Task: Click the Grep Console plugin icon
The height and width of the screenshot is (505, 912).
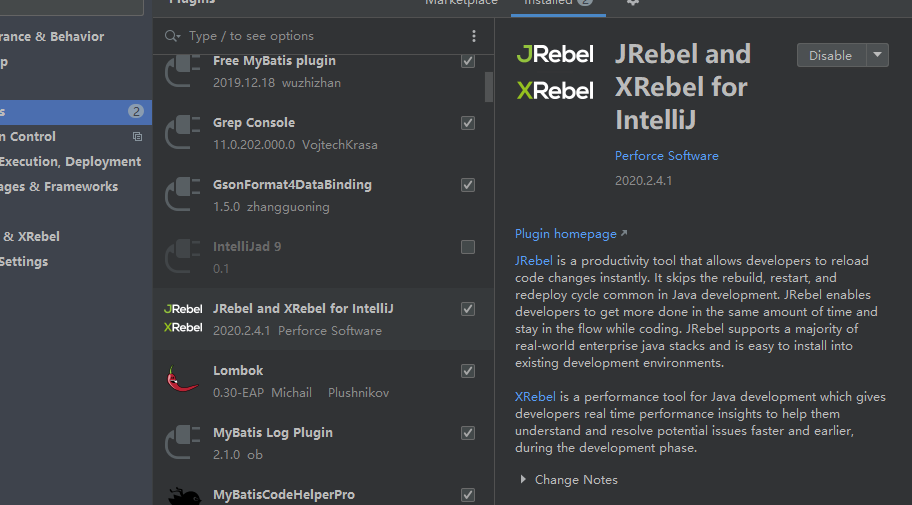Action: click(x=183, y=133)
